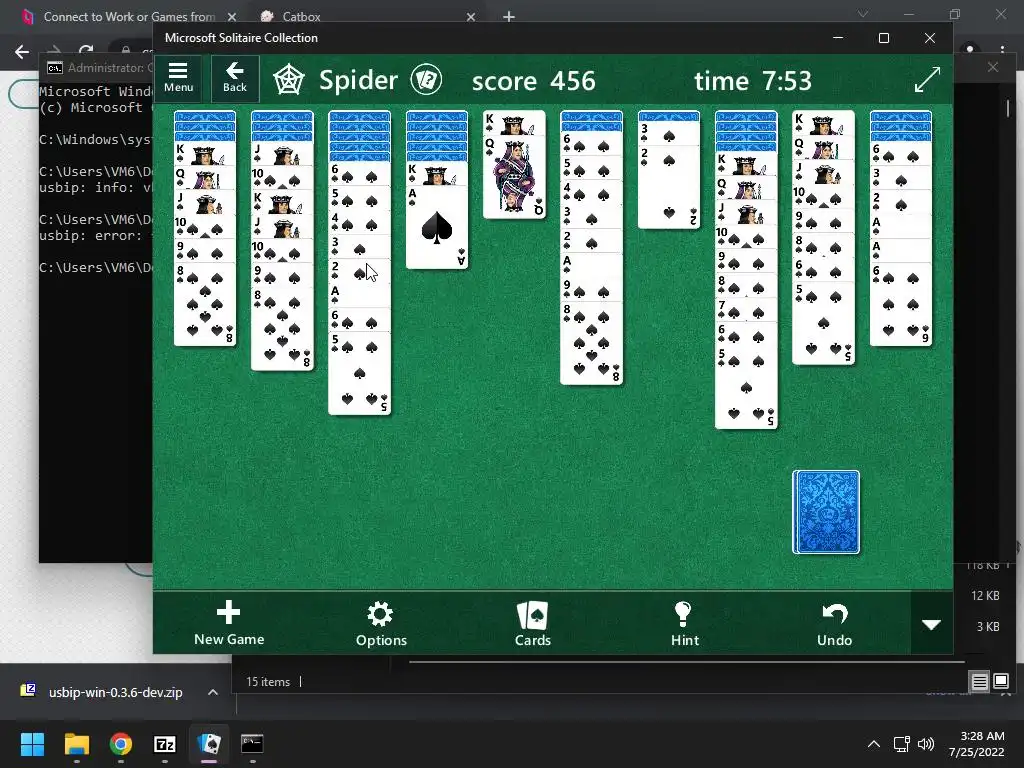Minimize the Solitaire Collection window
This screenshot has height=768, width=1024.
coord(838,38)
